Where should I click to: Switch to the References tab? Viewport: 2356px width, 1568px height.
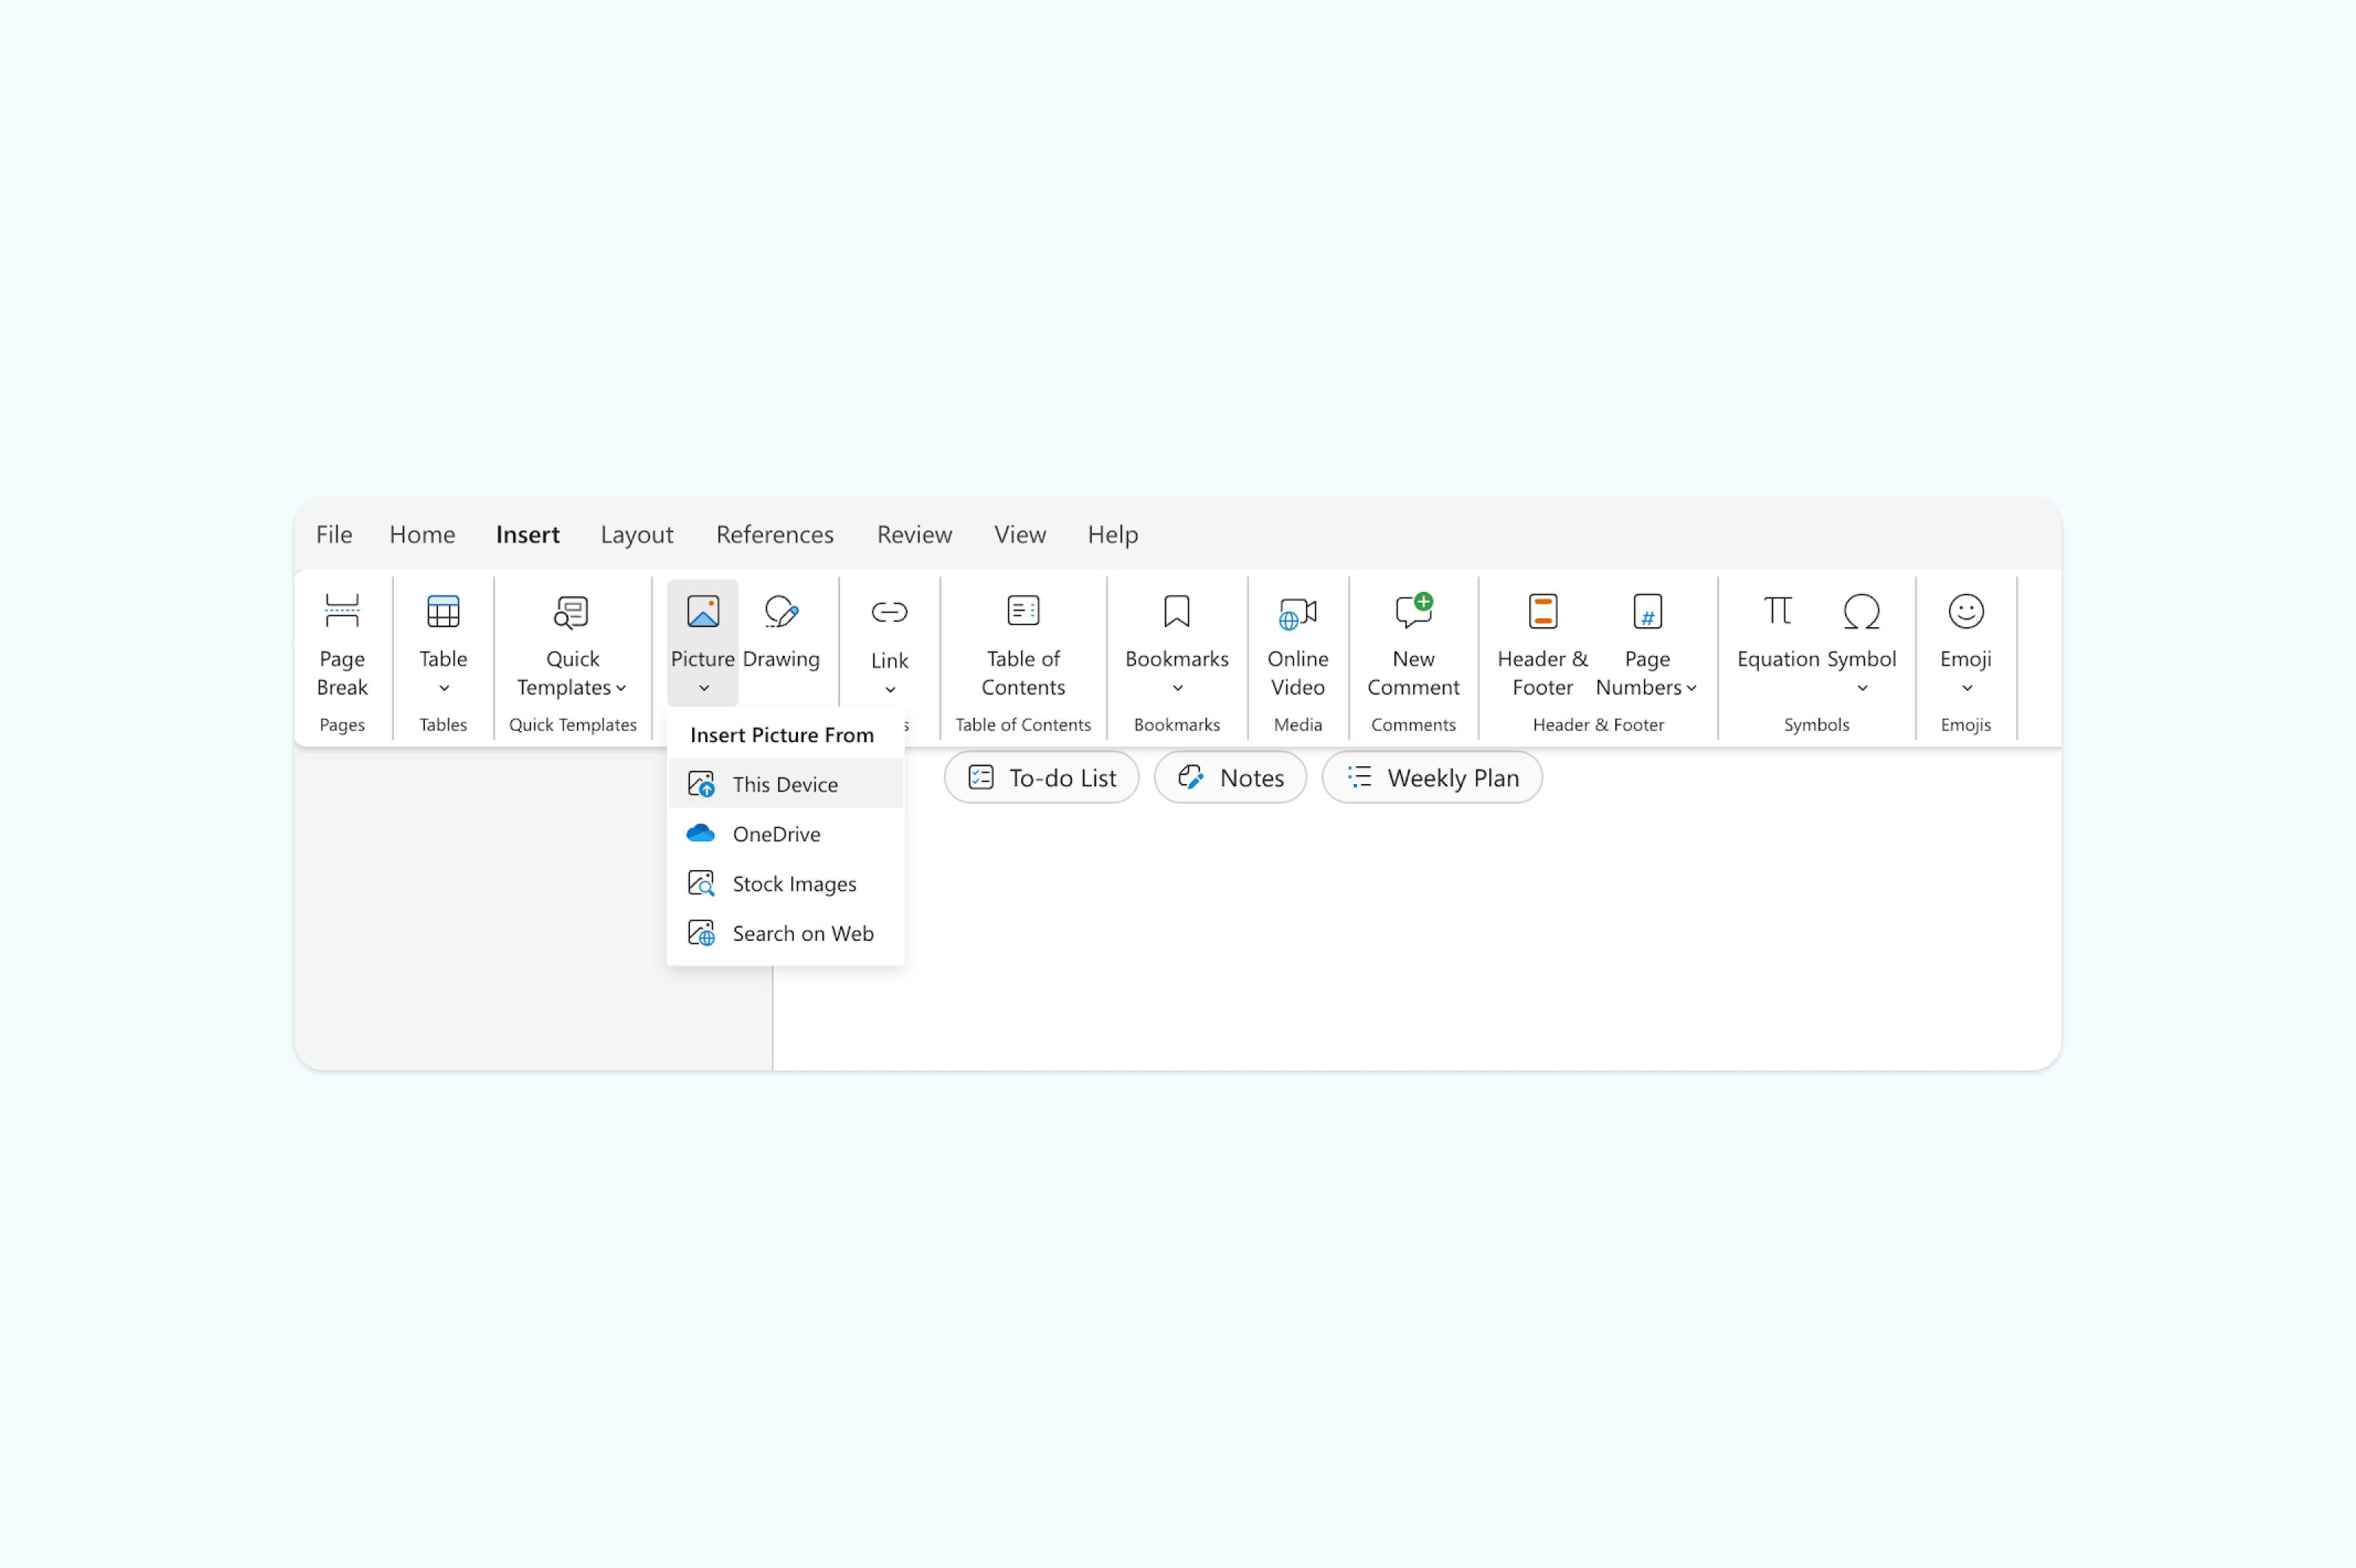click(775, 534)
